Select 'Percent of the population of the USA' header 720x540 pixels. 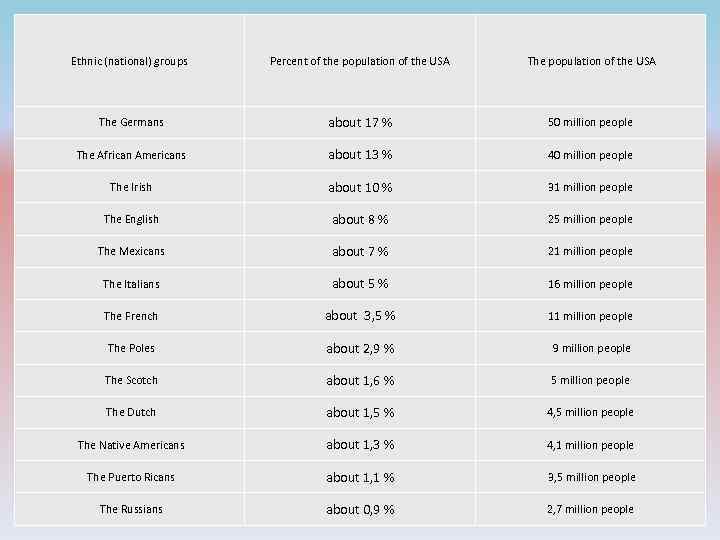point(360,62)
